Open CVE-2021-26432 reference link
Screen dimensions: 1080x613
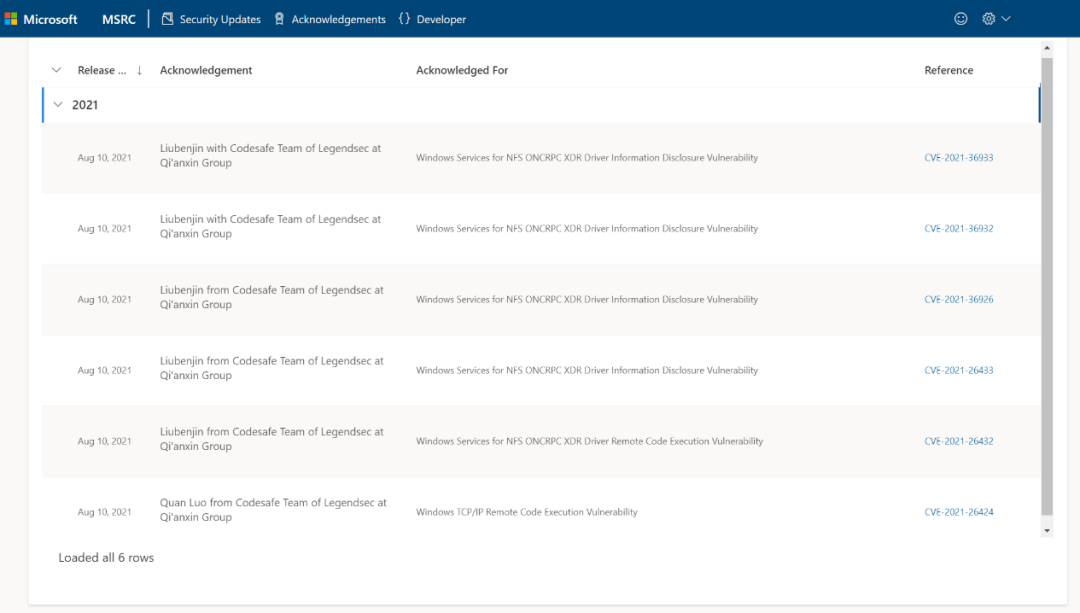[x=959, y=441]
